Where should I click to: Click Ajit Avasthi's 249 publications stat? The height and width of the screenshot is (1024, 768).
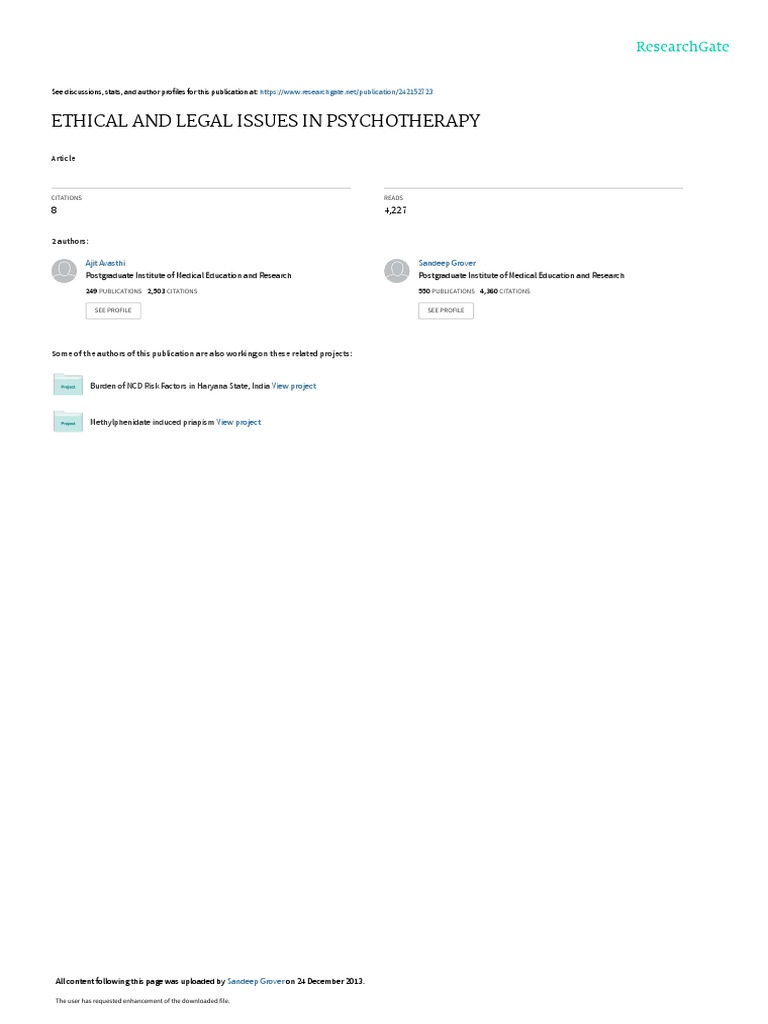[x=114, y=291]
